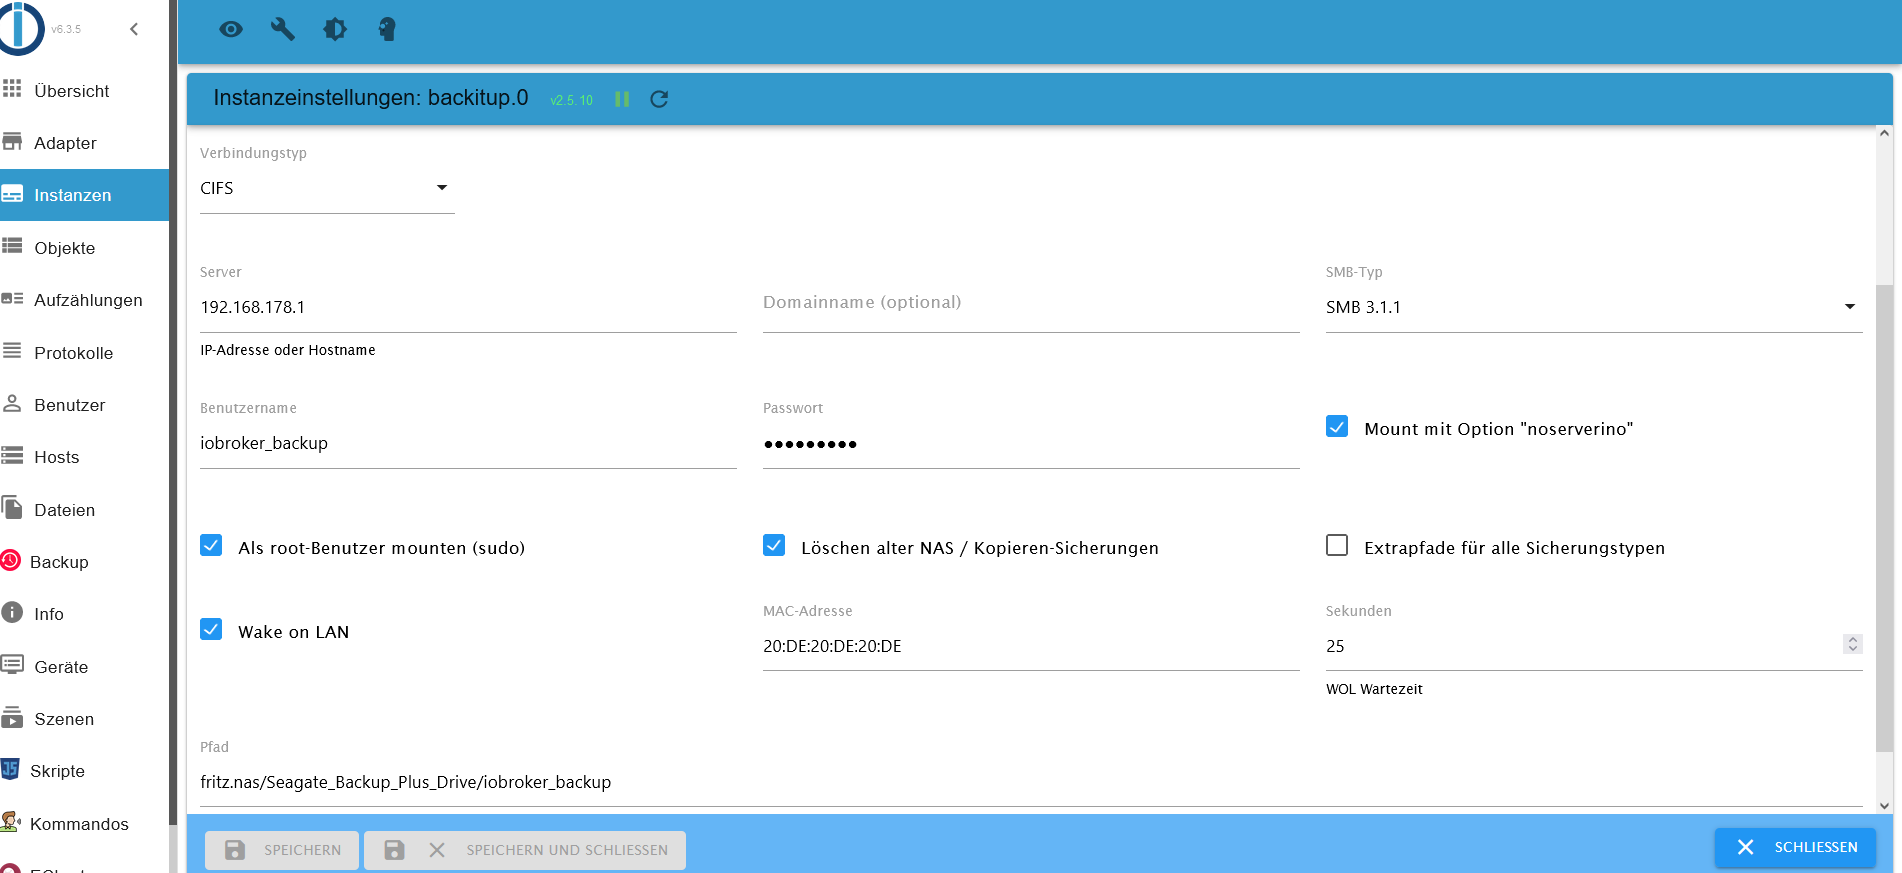Close settings with the Schliessen button
Viewport: 1902px width, 873px height.
[x=1796, y=847]
